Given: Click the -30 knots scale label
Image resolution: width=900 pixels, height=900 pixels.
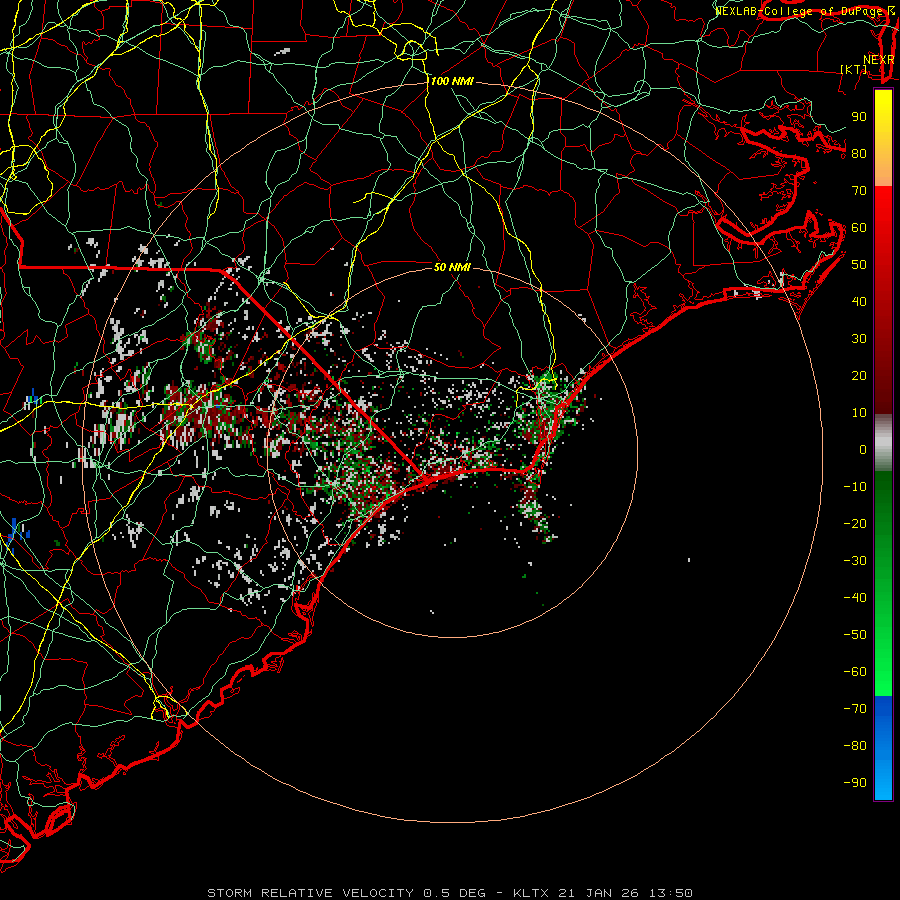Looking at the screenshot, I should (x=855, y=561).
